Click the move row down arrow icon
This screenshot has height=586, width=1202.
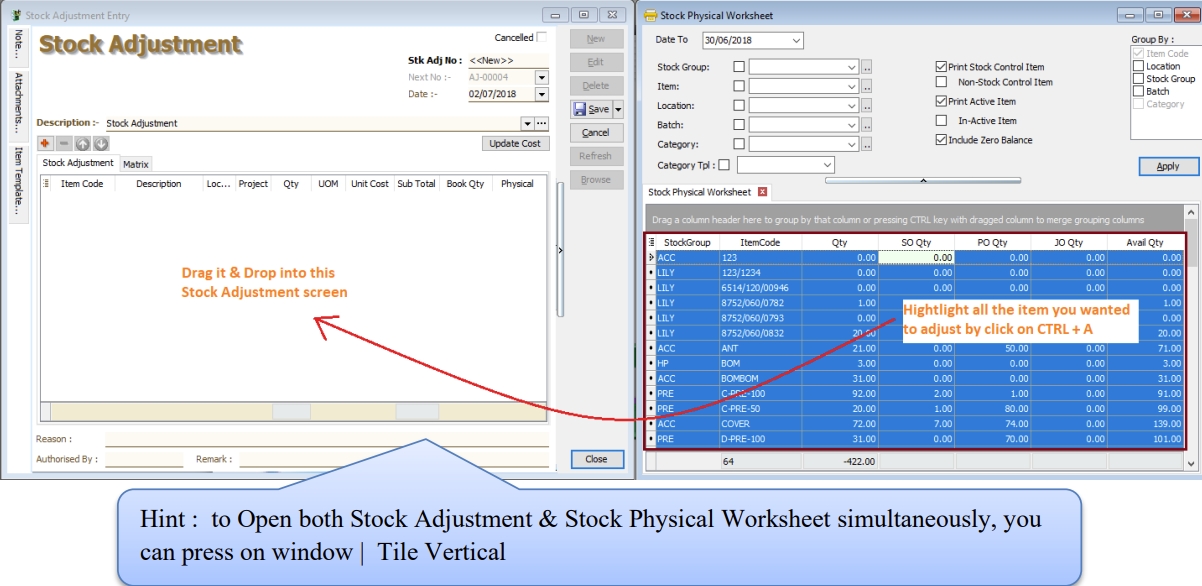[100, 144]
